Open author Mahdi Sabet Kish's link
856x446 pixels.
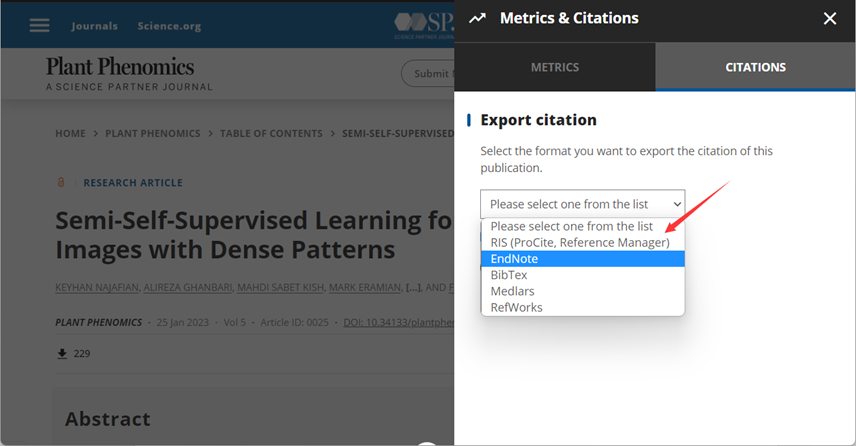(x=281, y=288)
